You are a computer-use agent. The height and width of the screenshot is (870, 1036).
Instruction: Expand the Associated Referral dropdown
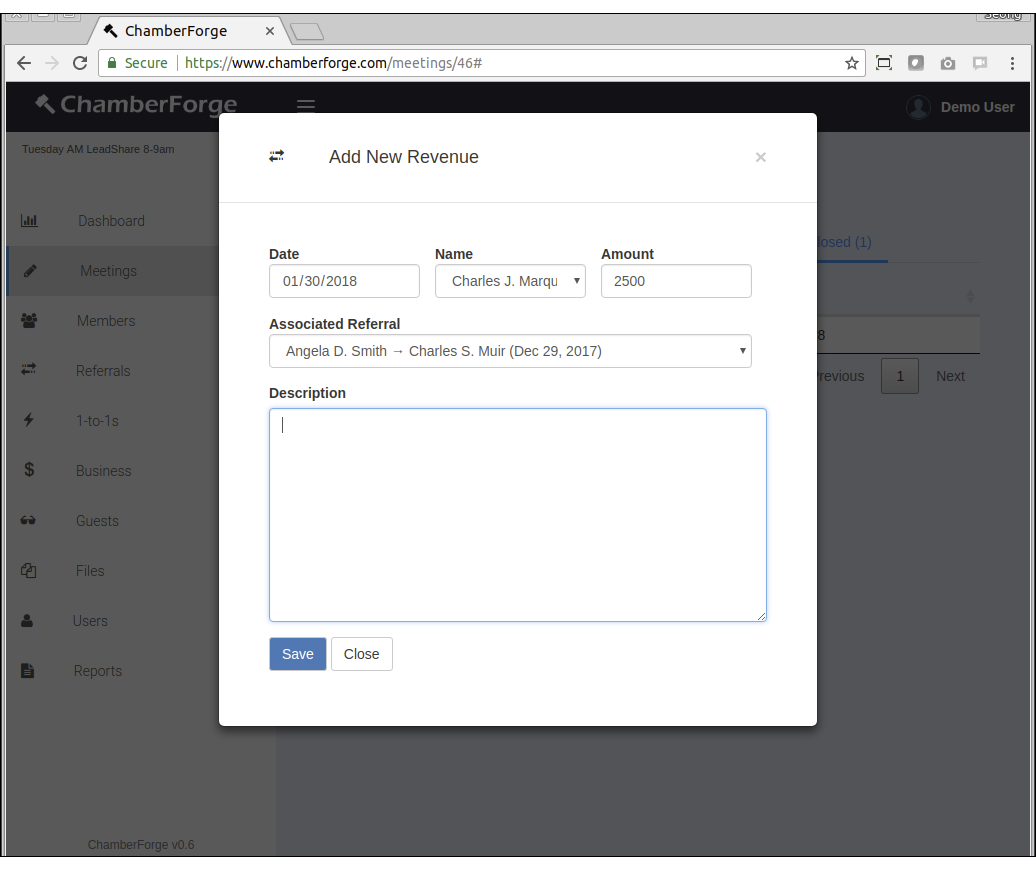point(510,351)
